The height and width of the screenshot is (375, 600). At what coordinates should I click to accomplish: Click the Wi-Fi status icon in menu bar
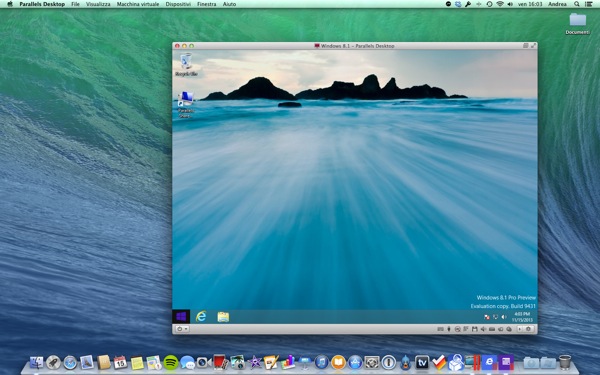(500, 4)
